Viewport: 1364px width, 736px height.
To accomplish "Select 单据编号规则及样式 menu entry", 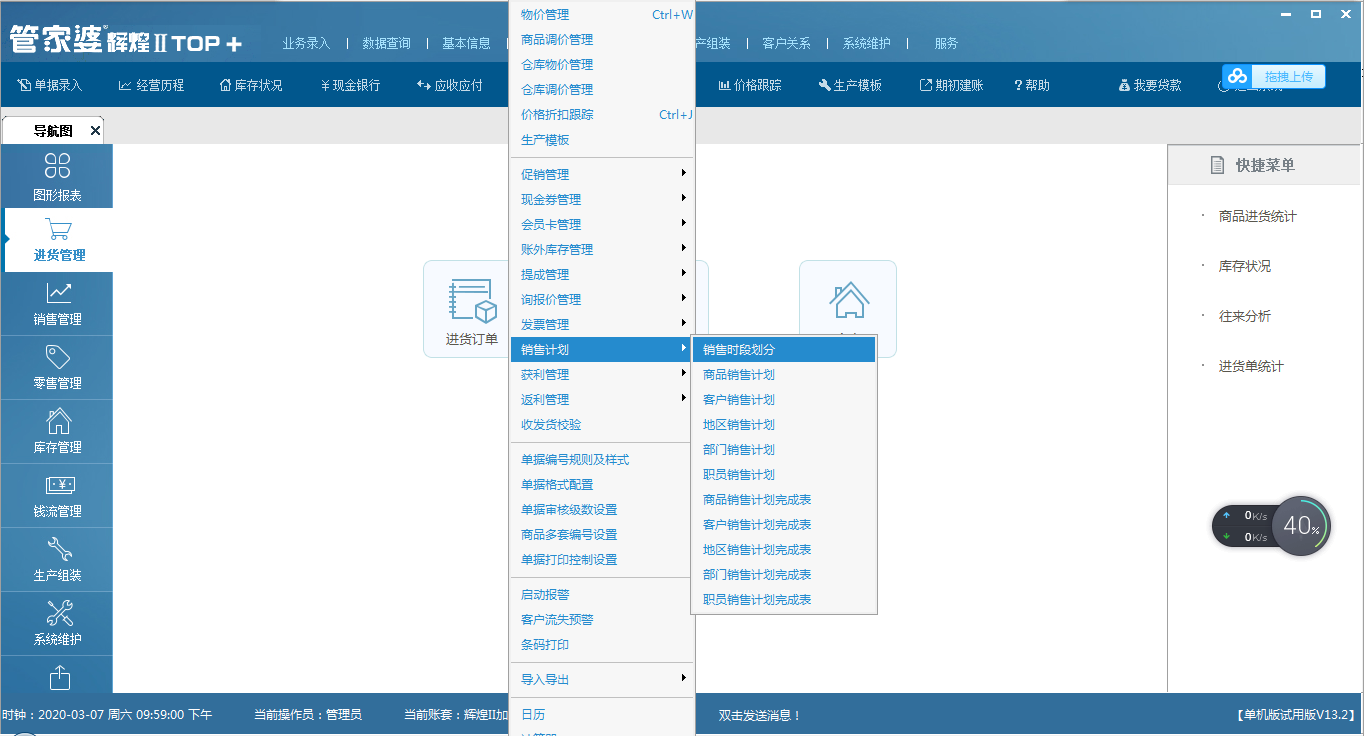I will point(602,459).
